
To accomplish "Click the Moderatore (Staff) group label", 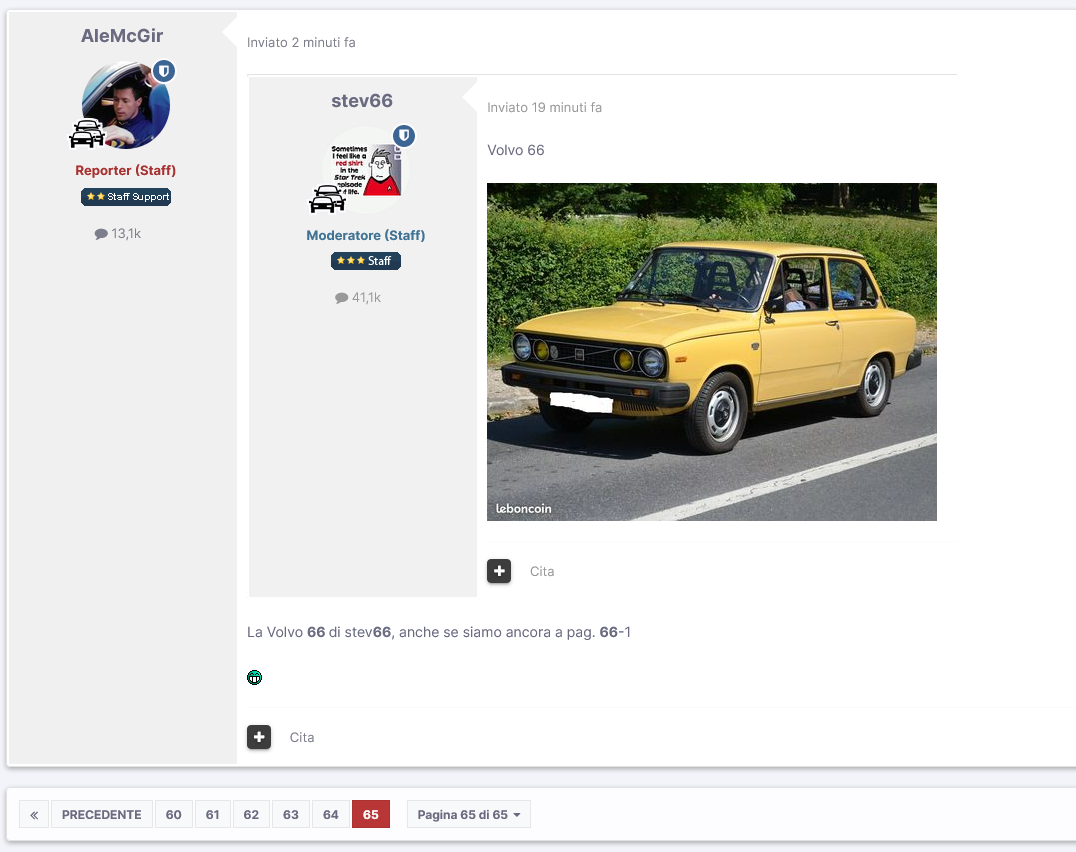I will (366, 235).
